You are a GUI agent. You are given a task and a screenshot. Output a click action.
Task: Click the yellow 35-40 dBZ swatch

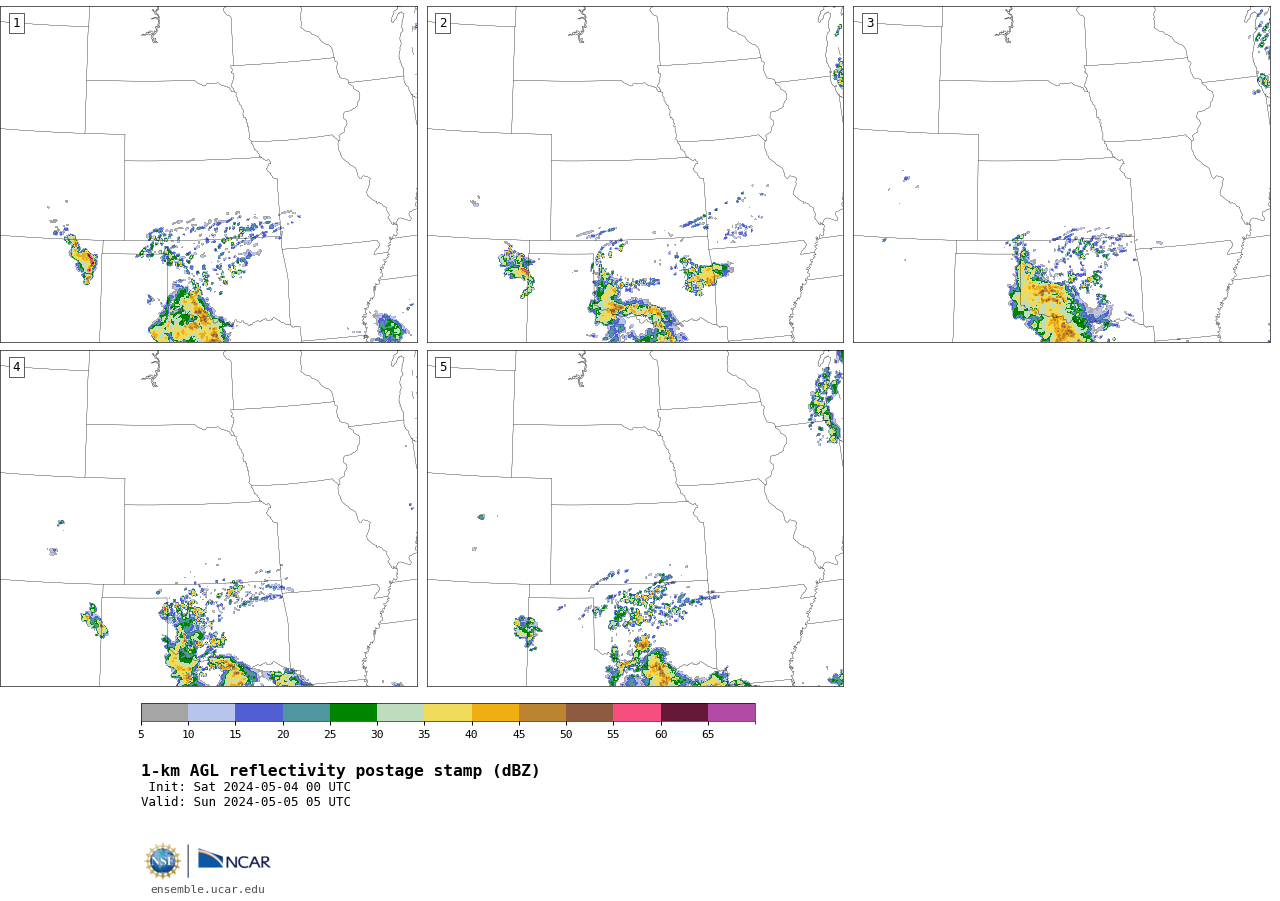click(x=448, y=713)
